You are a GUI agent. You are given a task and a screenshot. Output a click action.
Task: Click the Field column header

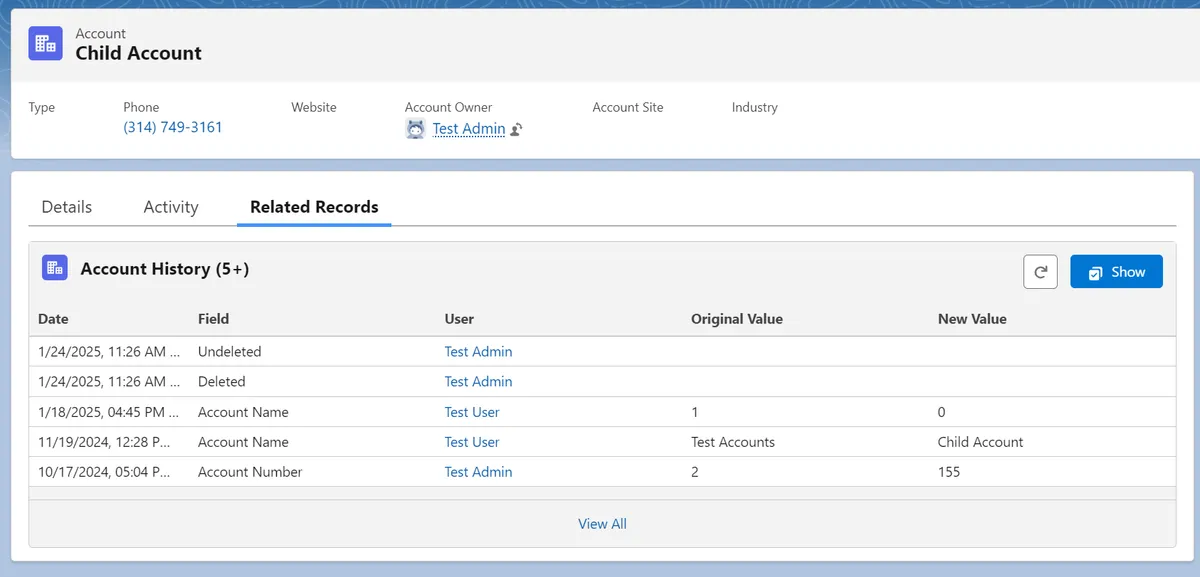[x=213, y=319]
